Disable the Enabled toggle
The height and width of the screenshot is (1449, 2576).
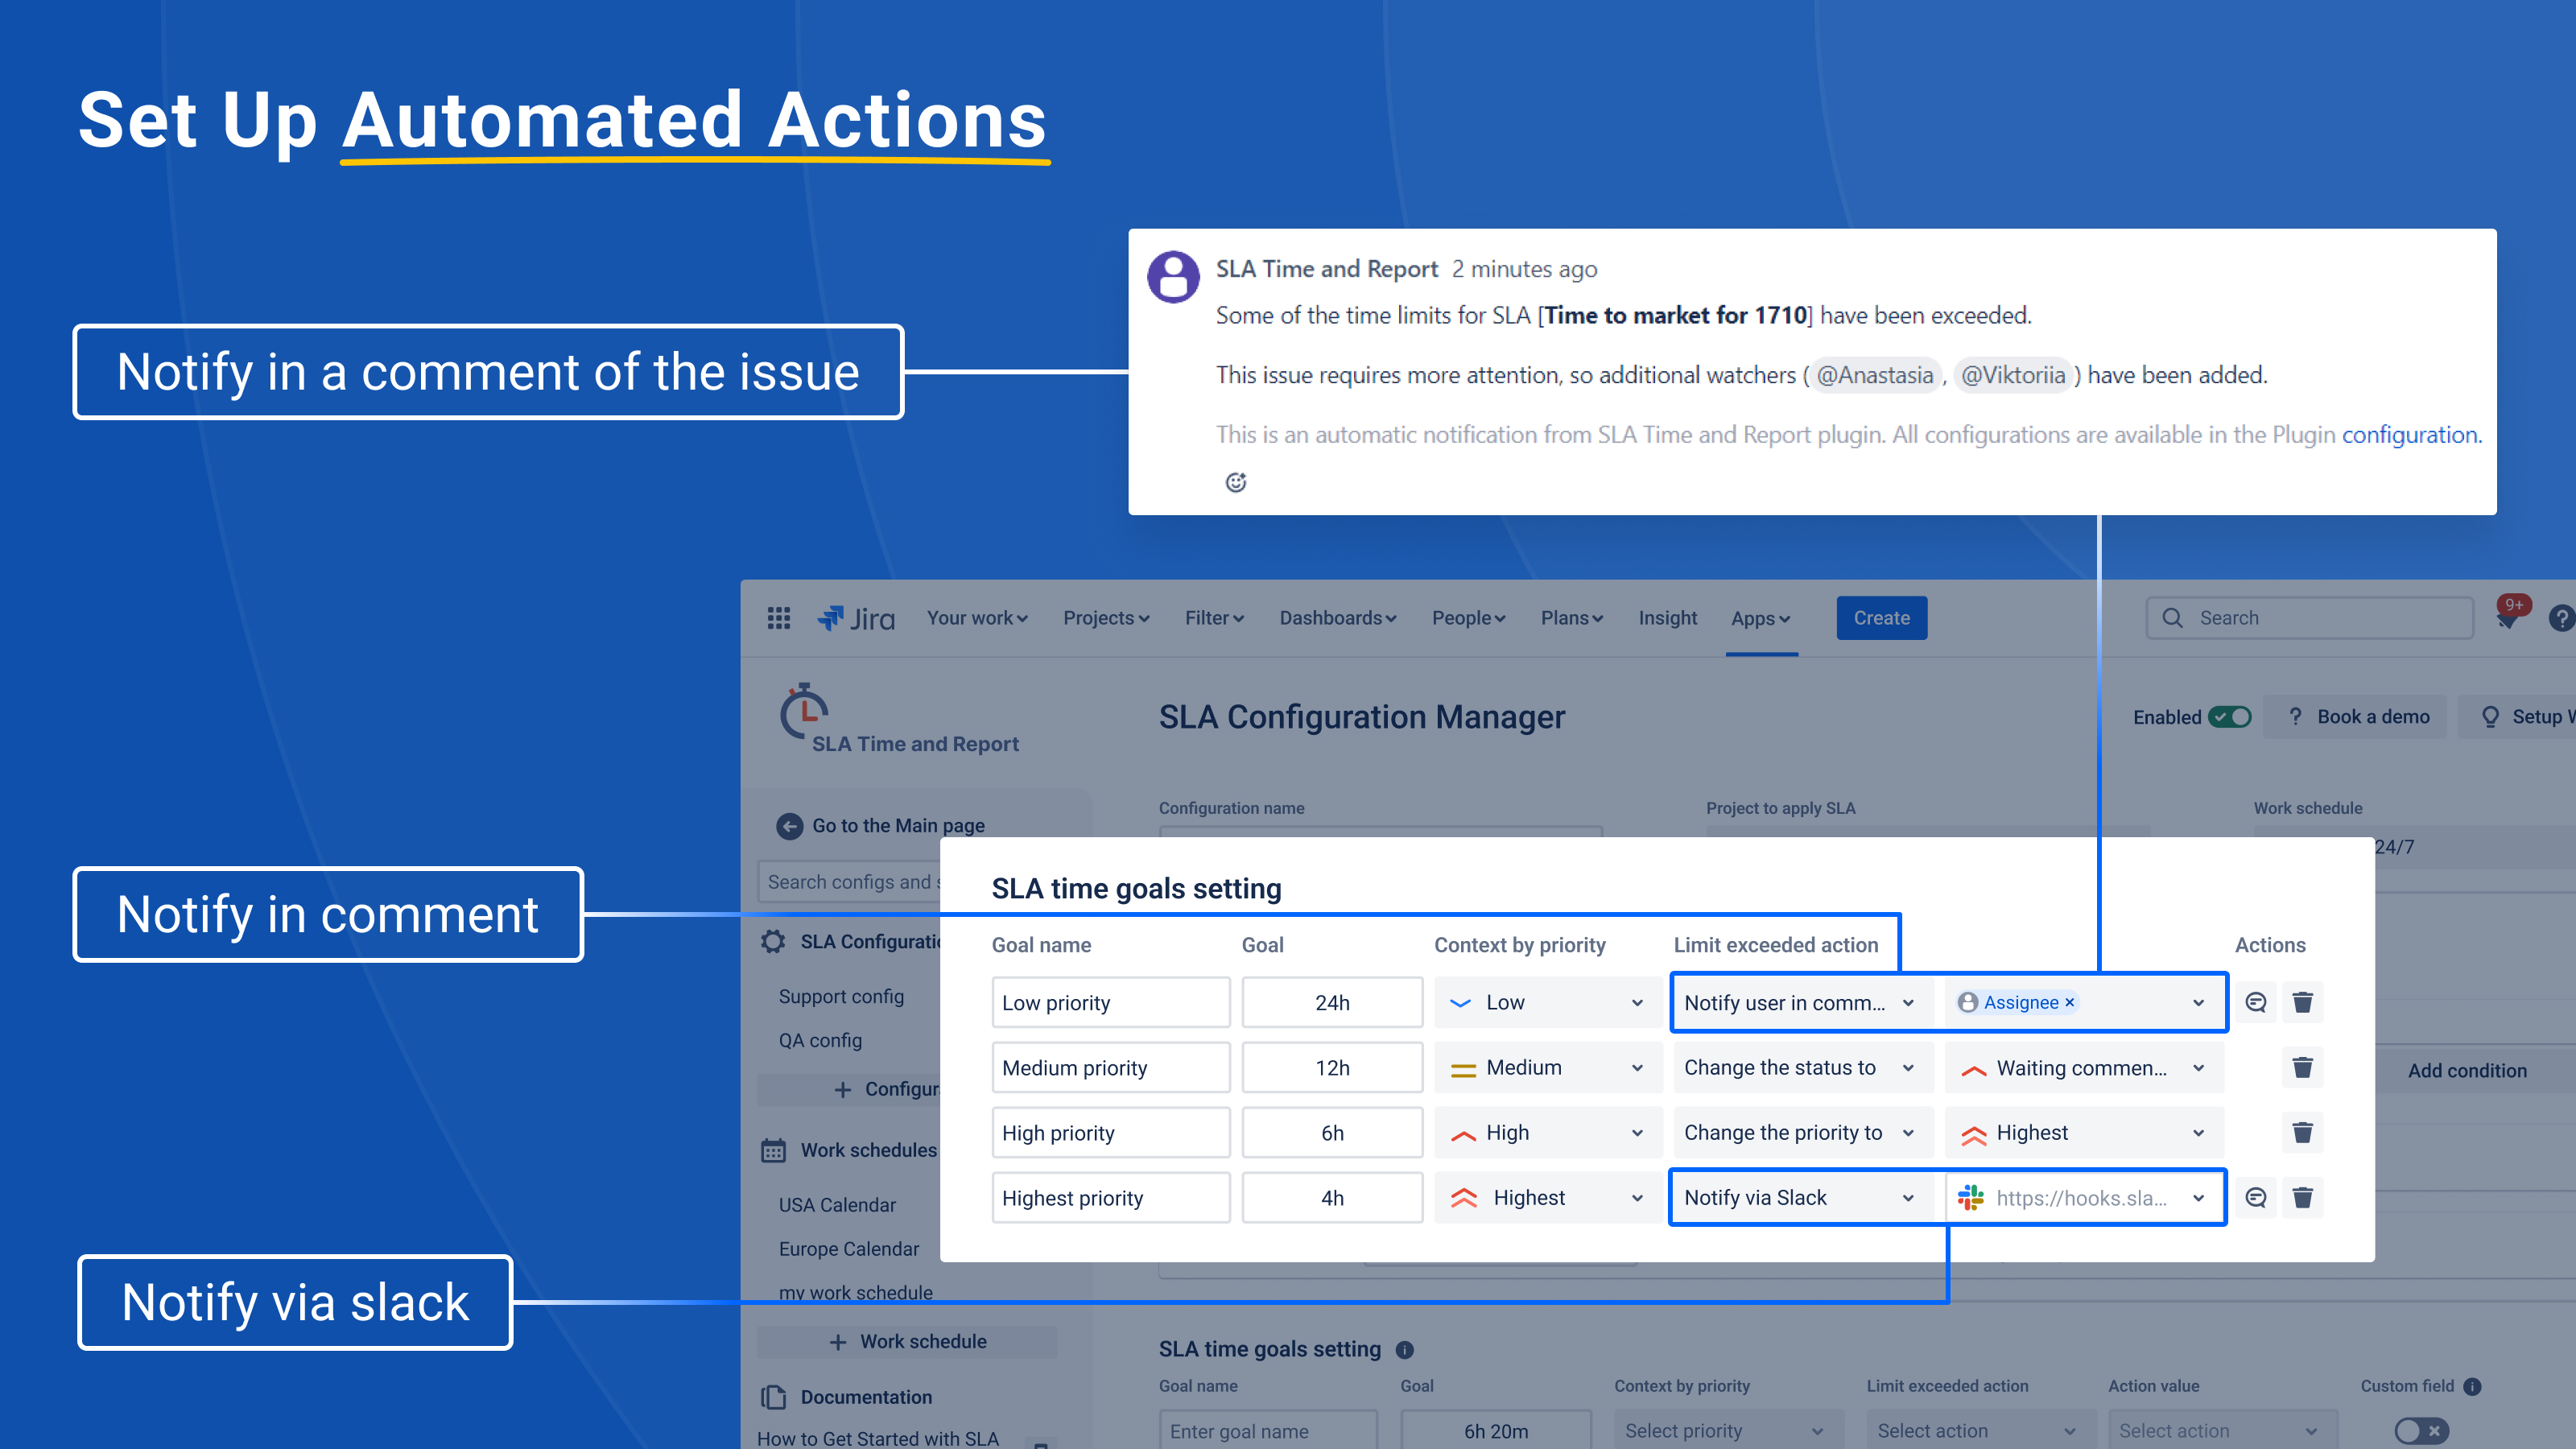[x=2231, y=716]
